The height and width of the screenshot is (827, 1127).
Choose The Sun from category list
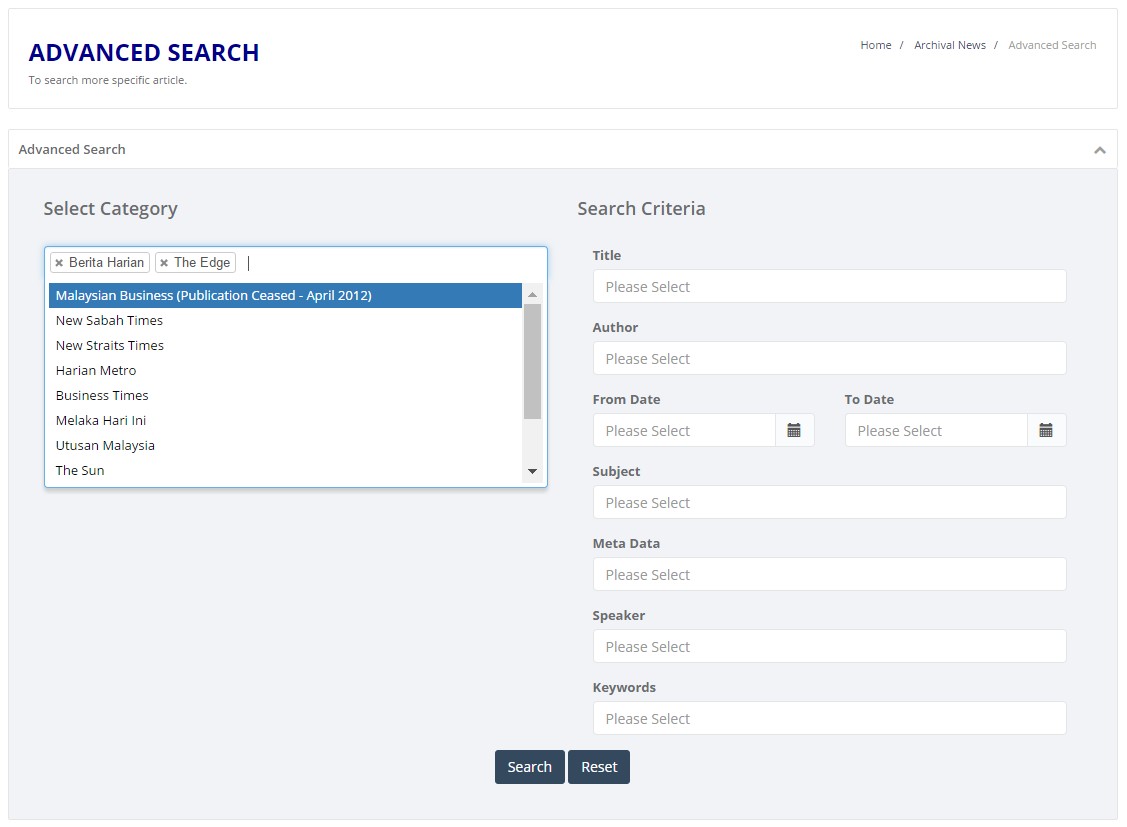80,470
